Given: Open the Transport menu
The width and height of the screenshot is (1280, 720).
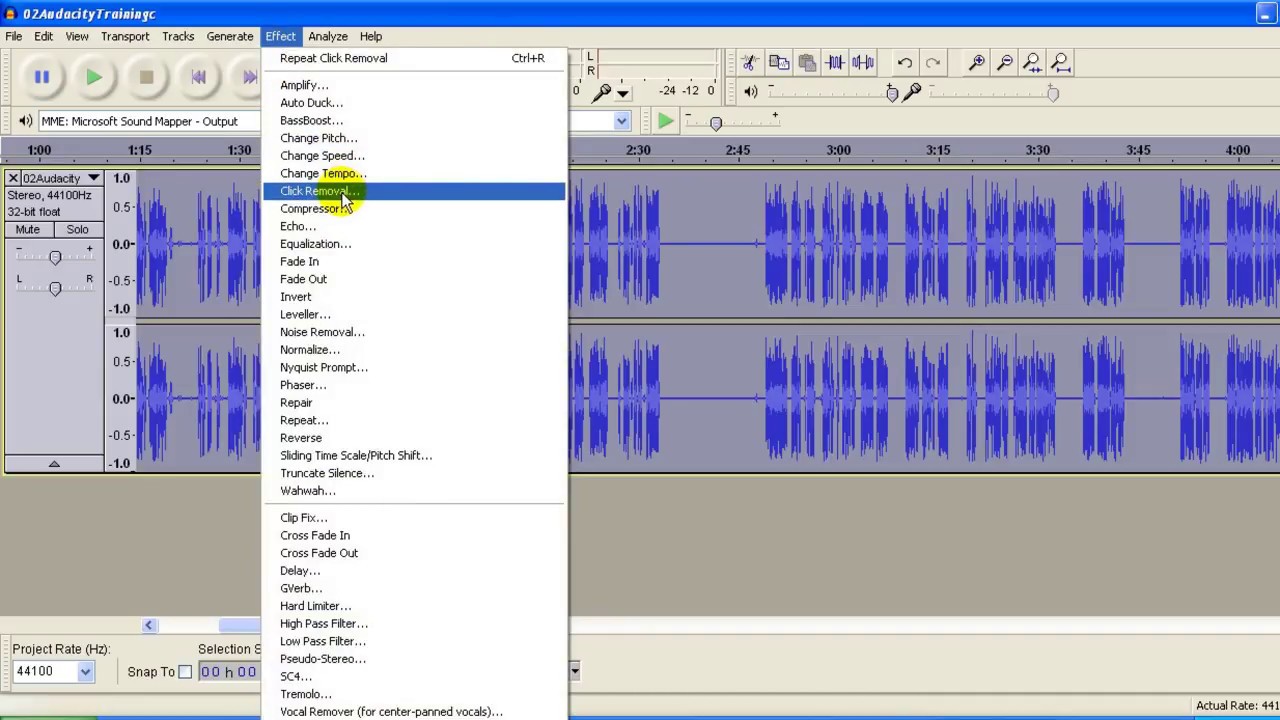Looking at the screenshot, I should 125,36.
